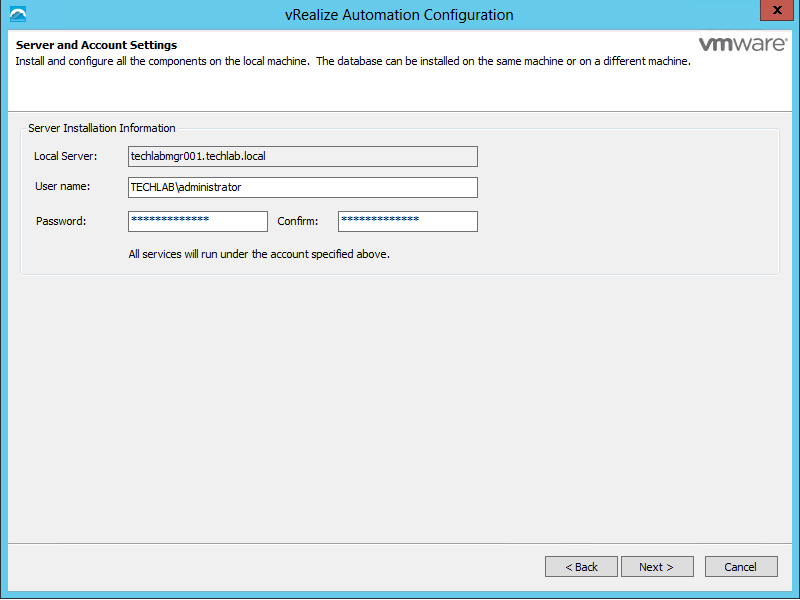
Task: Click the 'vRealize Automation Configuration' window title
Action: 399,15
